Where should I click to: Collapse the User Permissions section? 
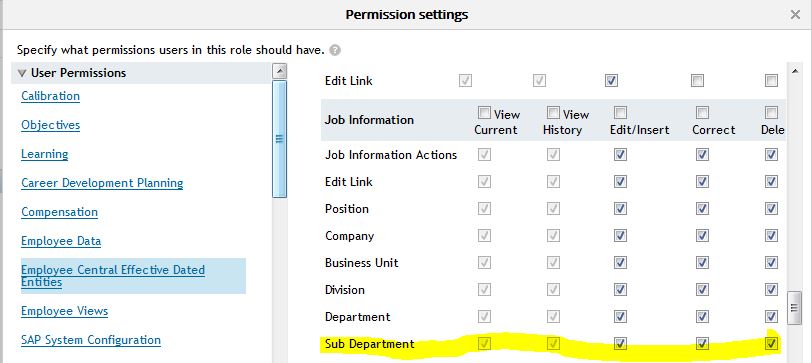coord(22,73)
